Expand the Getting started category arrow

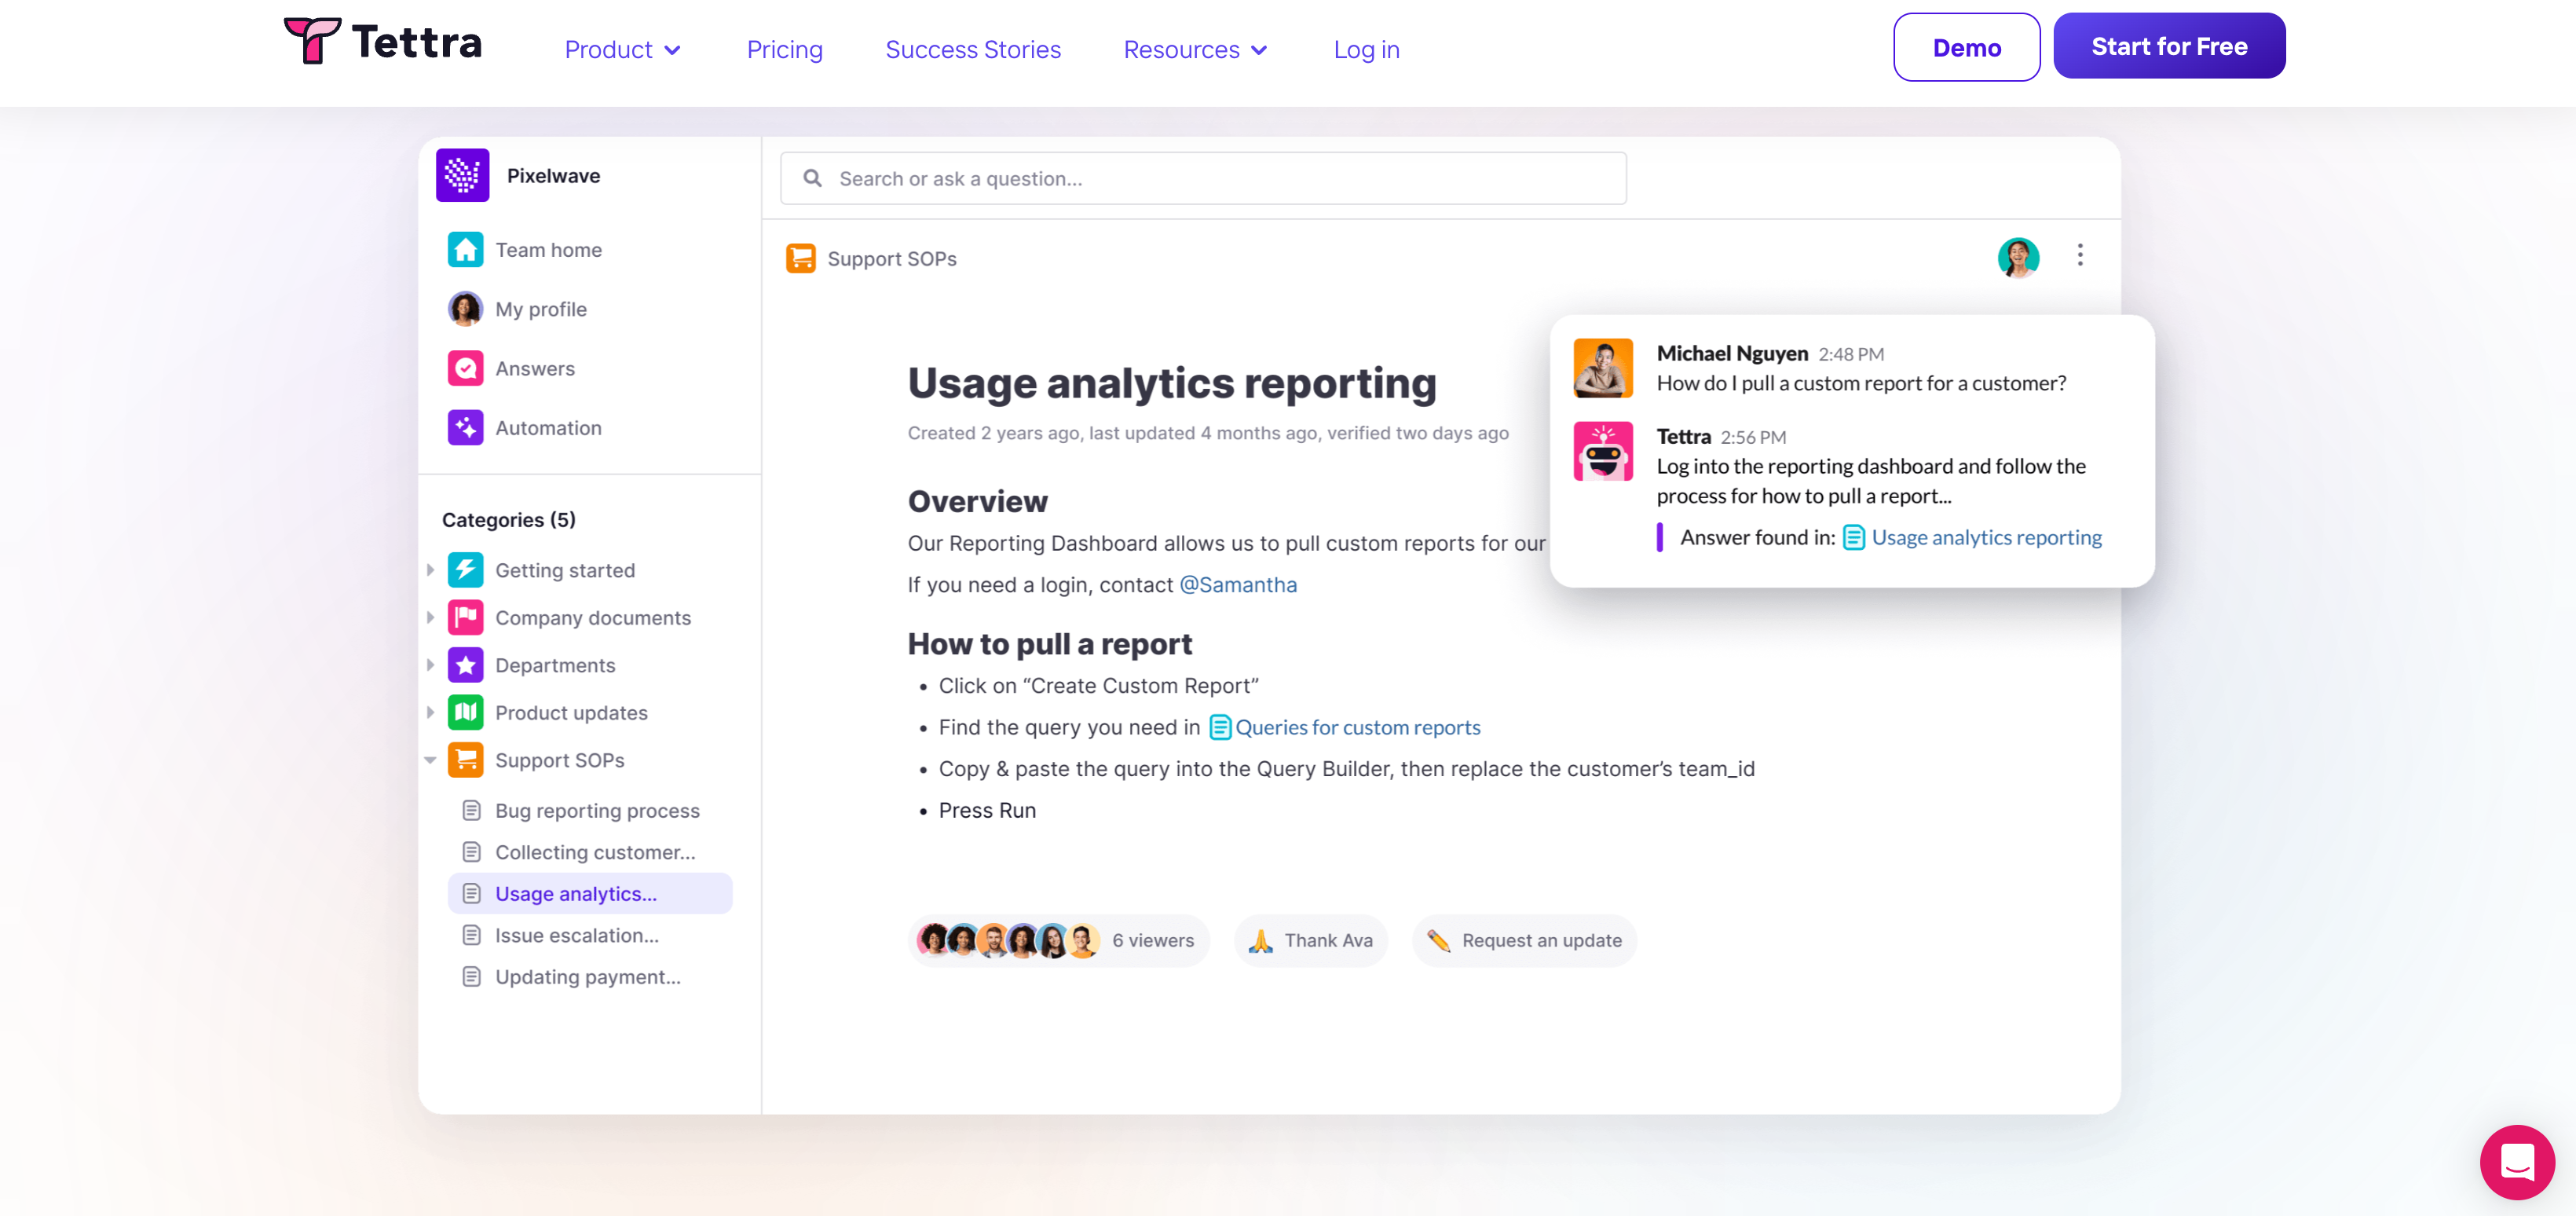430,570
